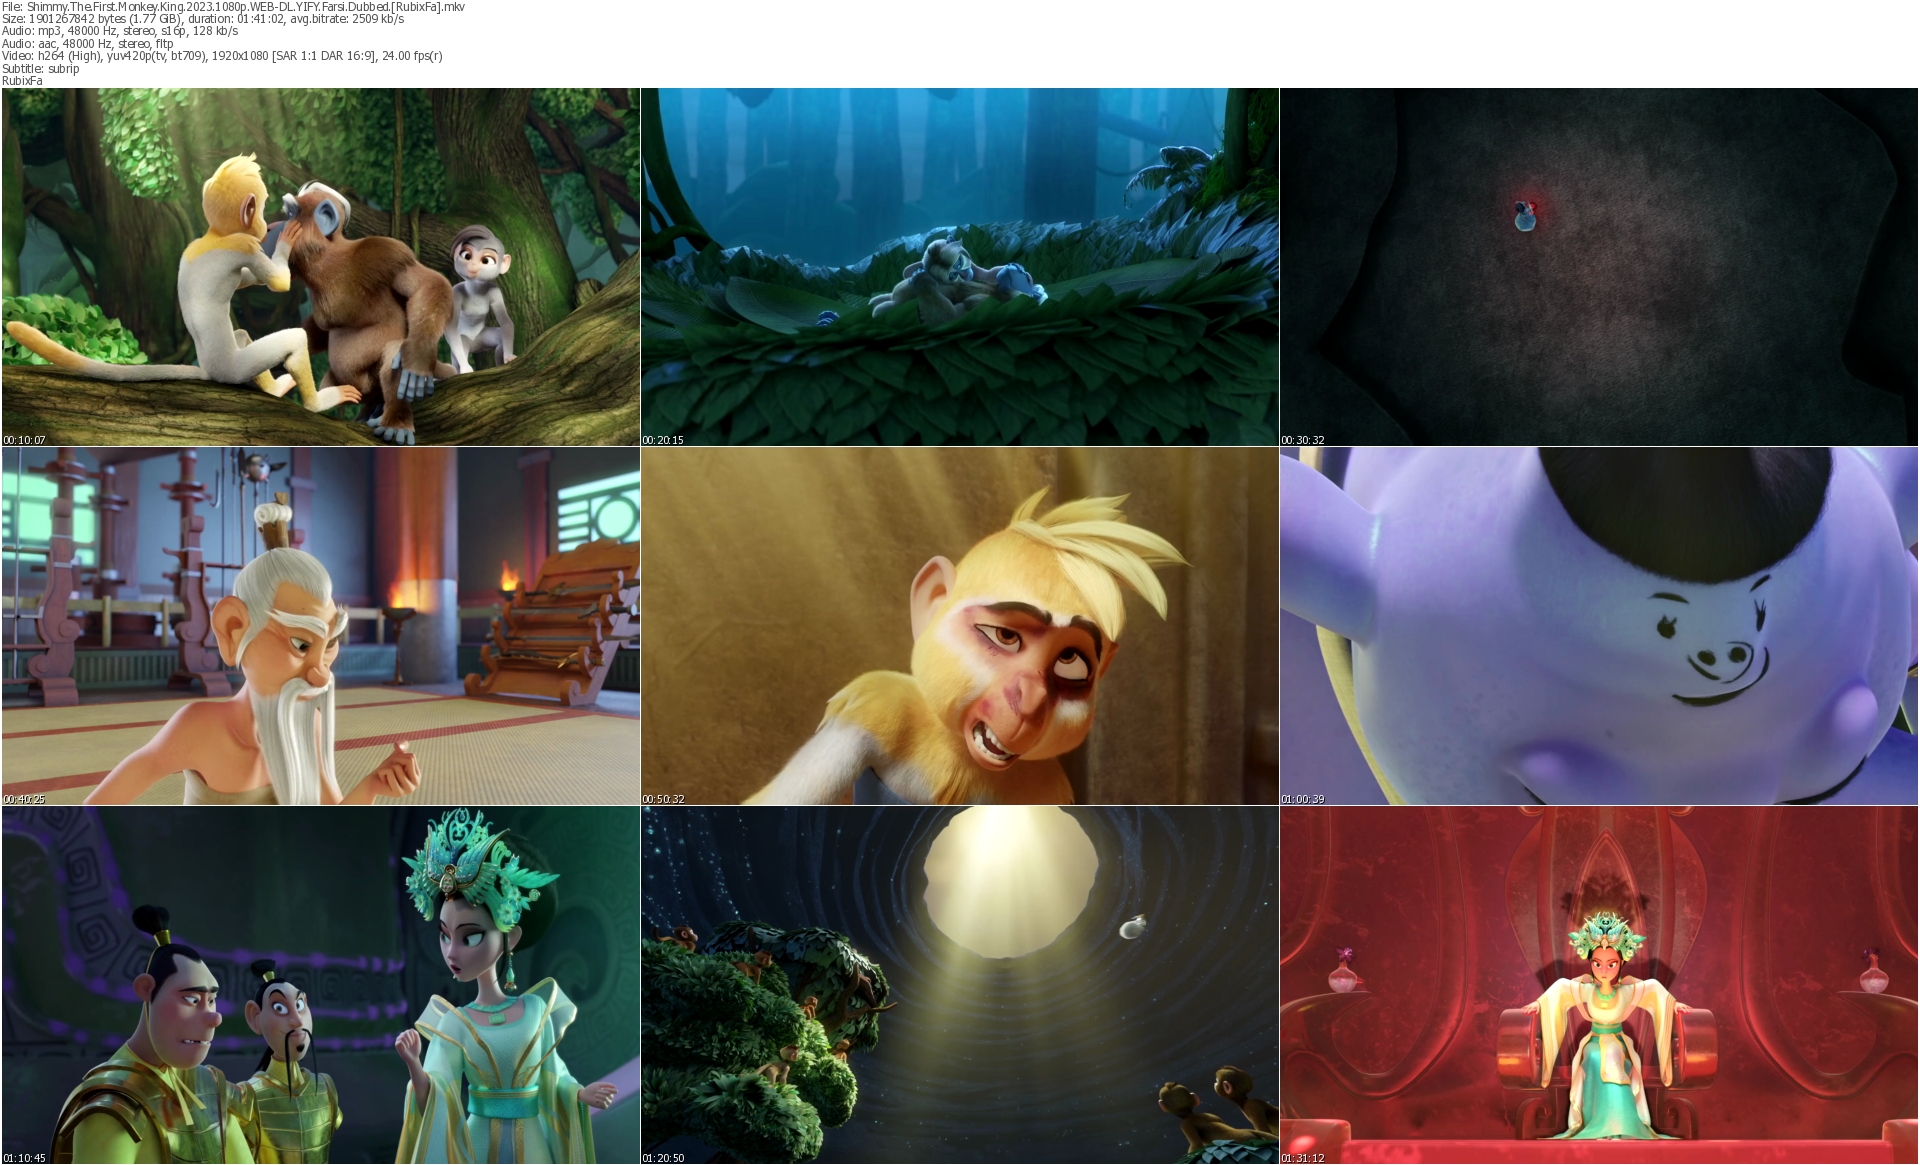
Task: Open the thumbnail of two guards with the green-crowned lady
Action: pos(321,985)
